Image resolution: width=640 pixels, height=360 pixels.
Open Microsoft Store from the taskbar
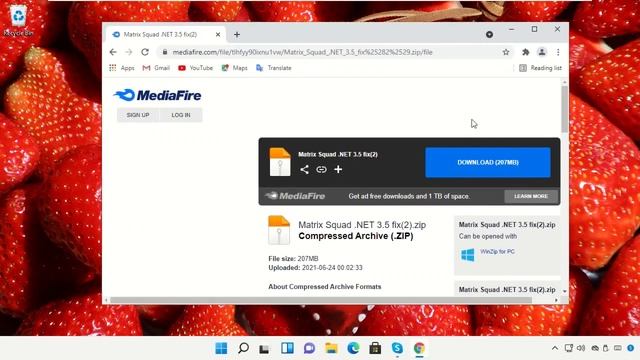(375, 348)
